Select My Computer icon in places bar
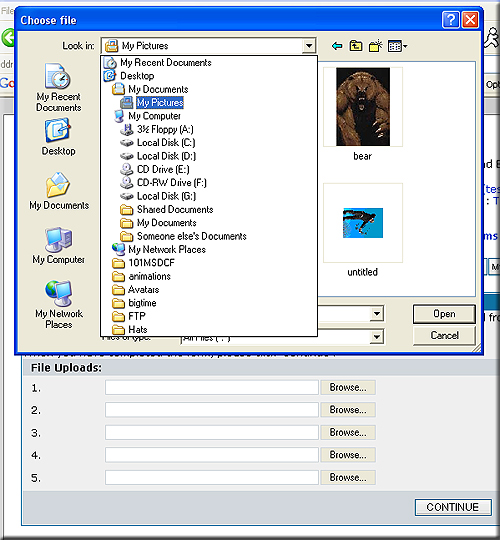Image resolution: width=500 pixels, height=540 pixels. click(x=58, y=246)
